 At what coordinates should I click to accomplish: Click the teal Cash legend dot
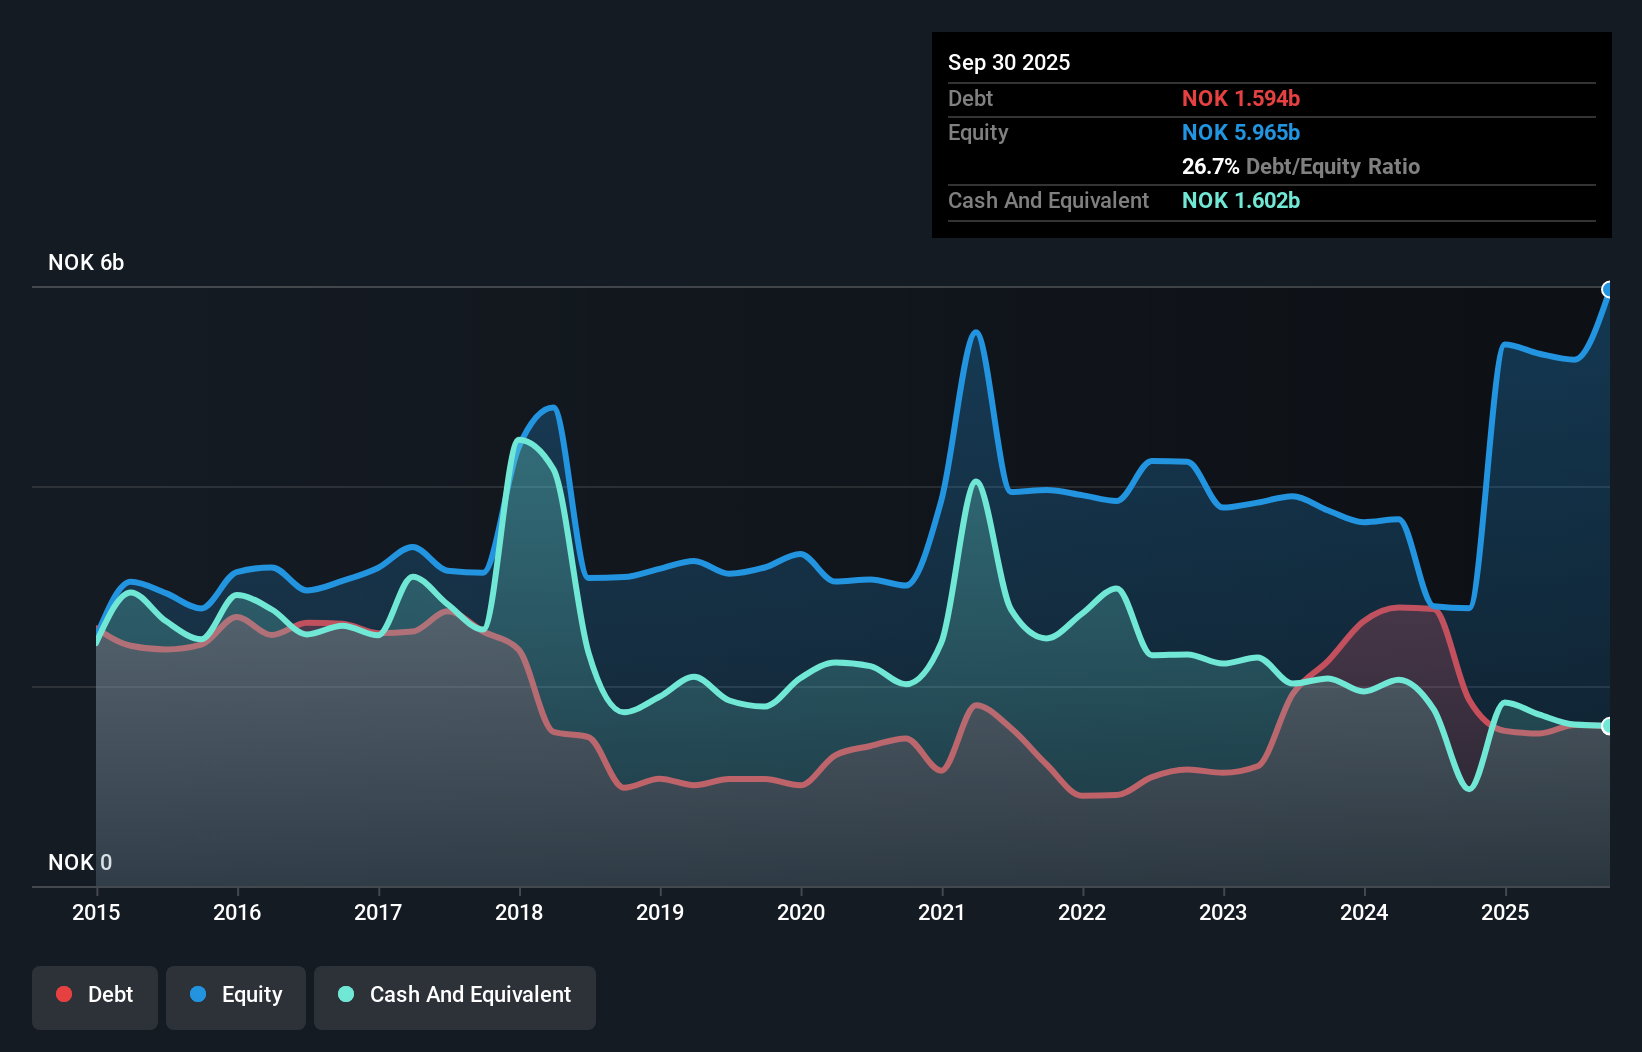(x=346, y=994)
